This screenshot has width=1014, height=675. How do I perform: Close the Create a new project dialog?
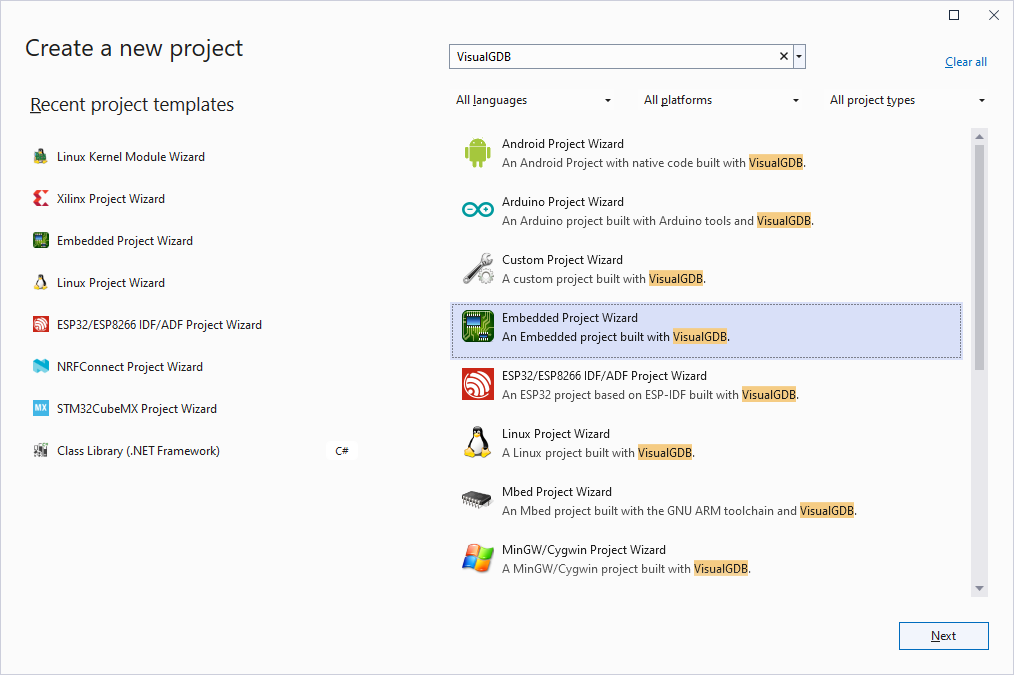pos(994,15)
